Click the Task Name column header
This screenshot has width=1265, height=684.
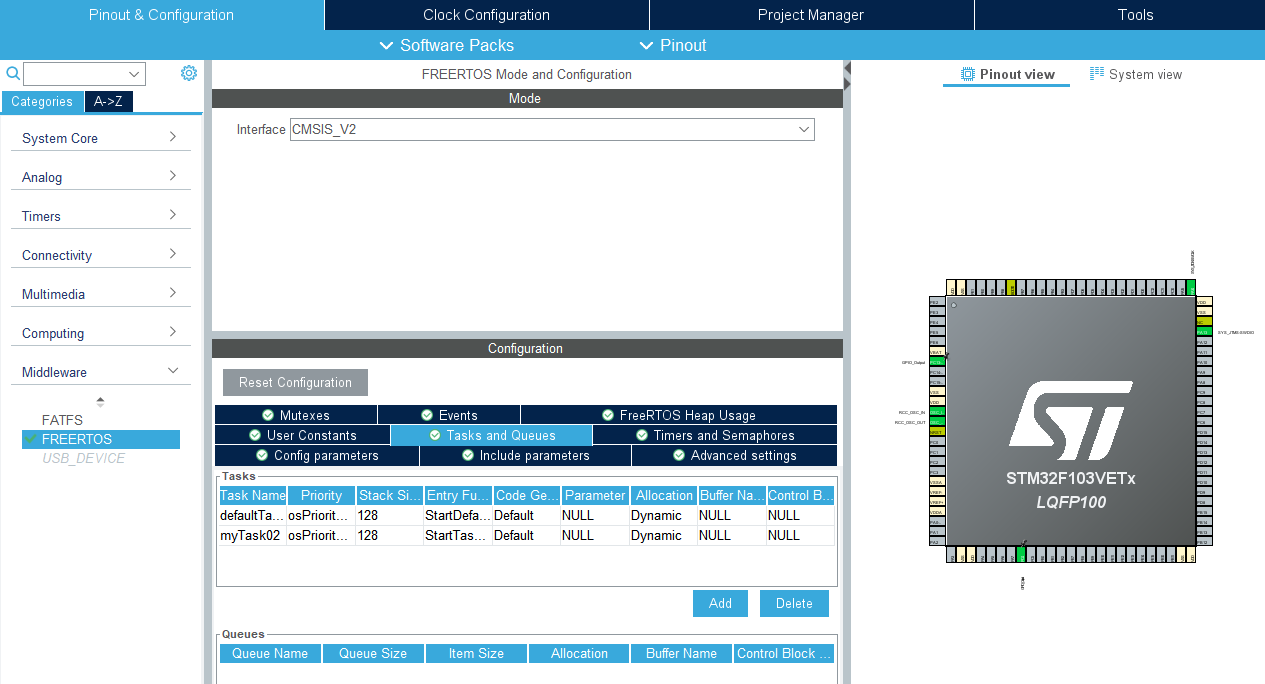coord(253,495)
